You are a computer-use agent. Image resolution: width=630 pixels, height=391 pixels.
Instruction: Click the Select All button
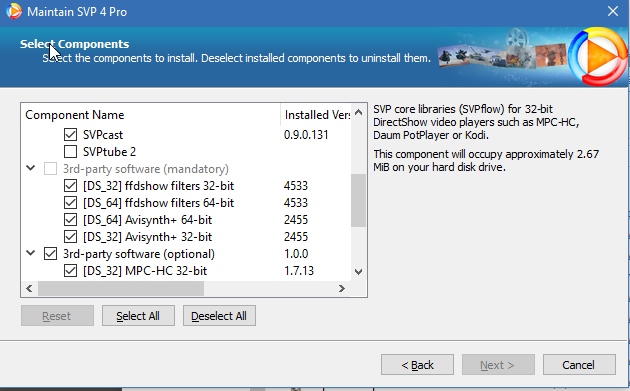pos(138,316)
